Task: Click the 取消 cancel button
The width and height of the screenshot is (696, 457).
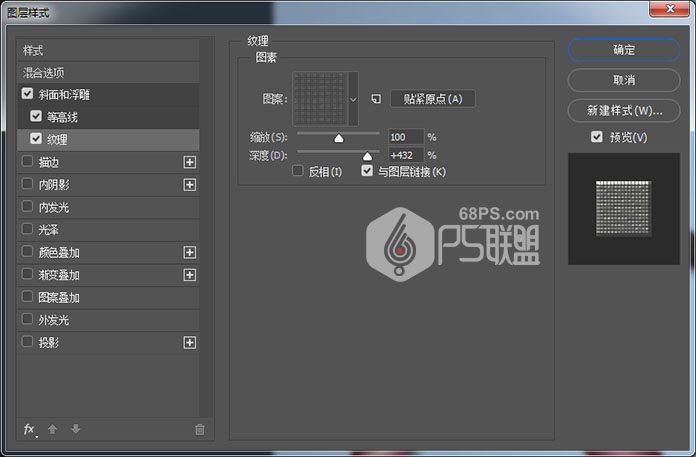Action: coord(624,80)
